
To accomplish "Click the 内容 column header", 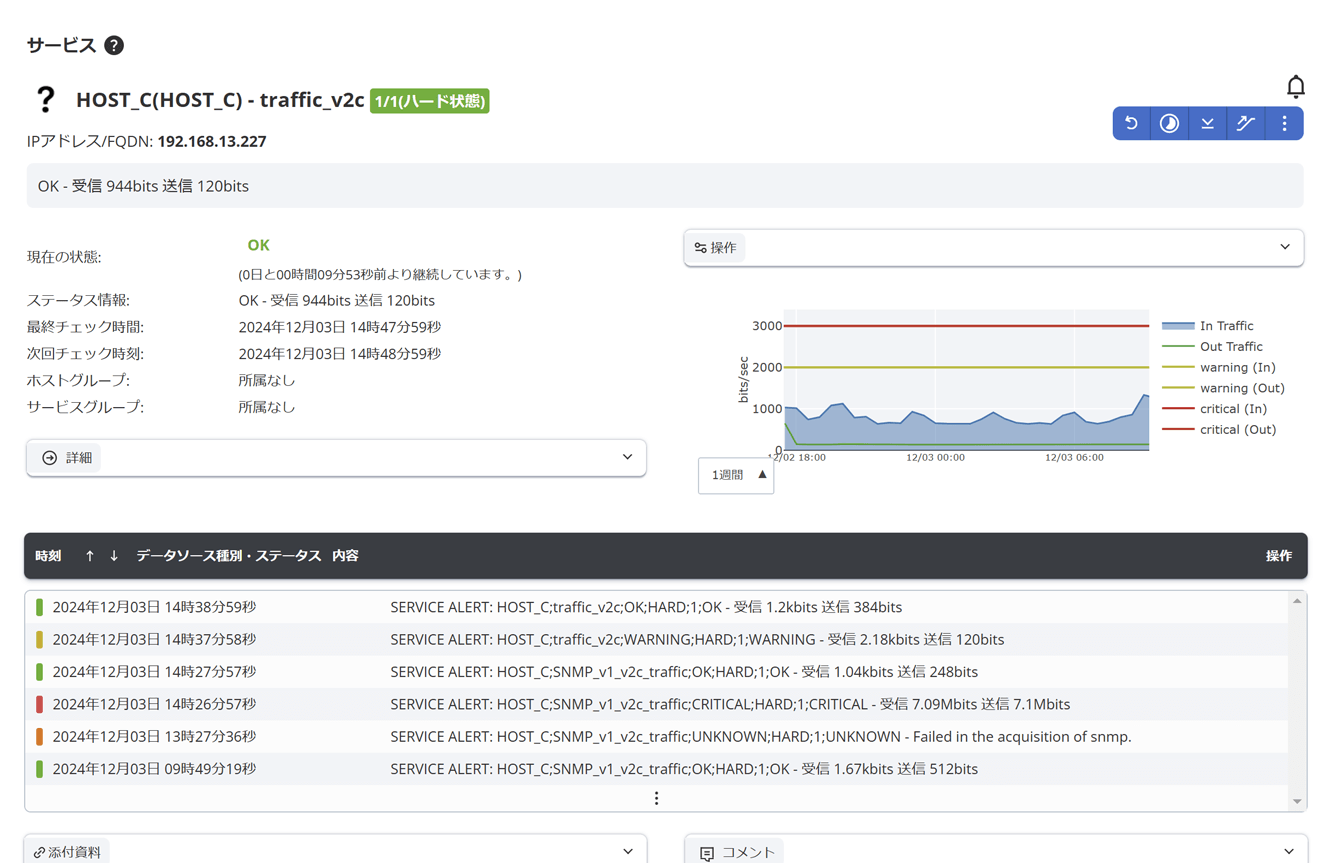I will [x=345, y=556].
